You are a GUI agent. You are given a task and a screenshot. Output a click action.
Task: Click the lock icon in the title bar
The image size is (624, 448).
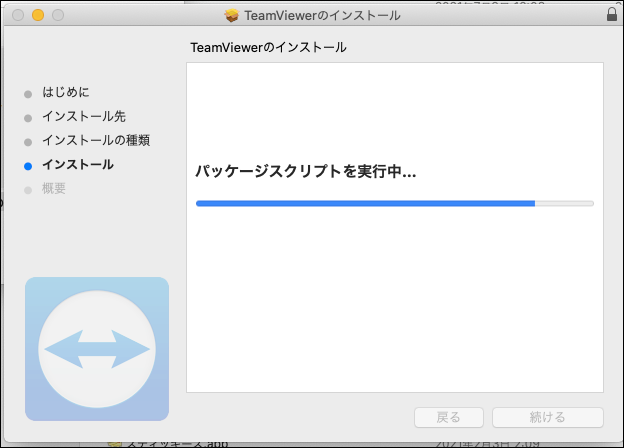click(x=612, y=15)
